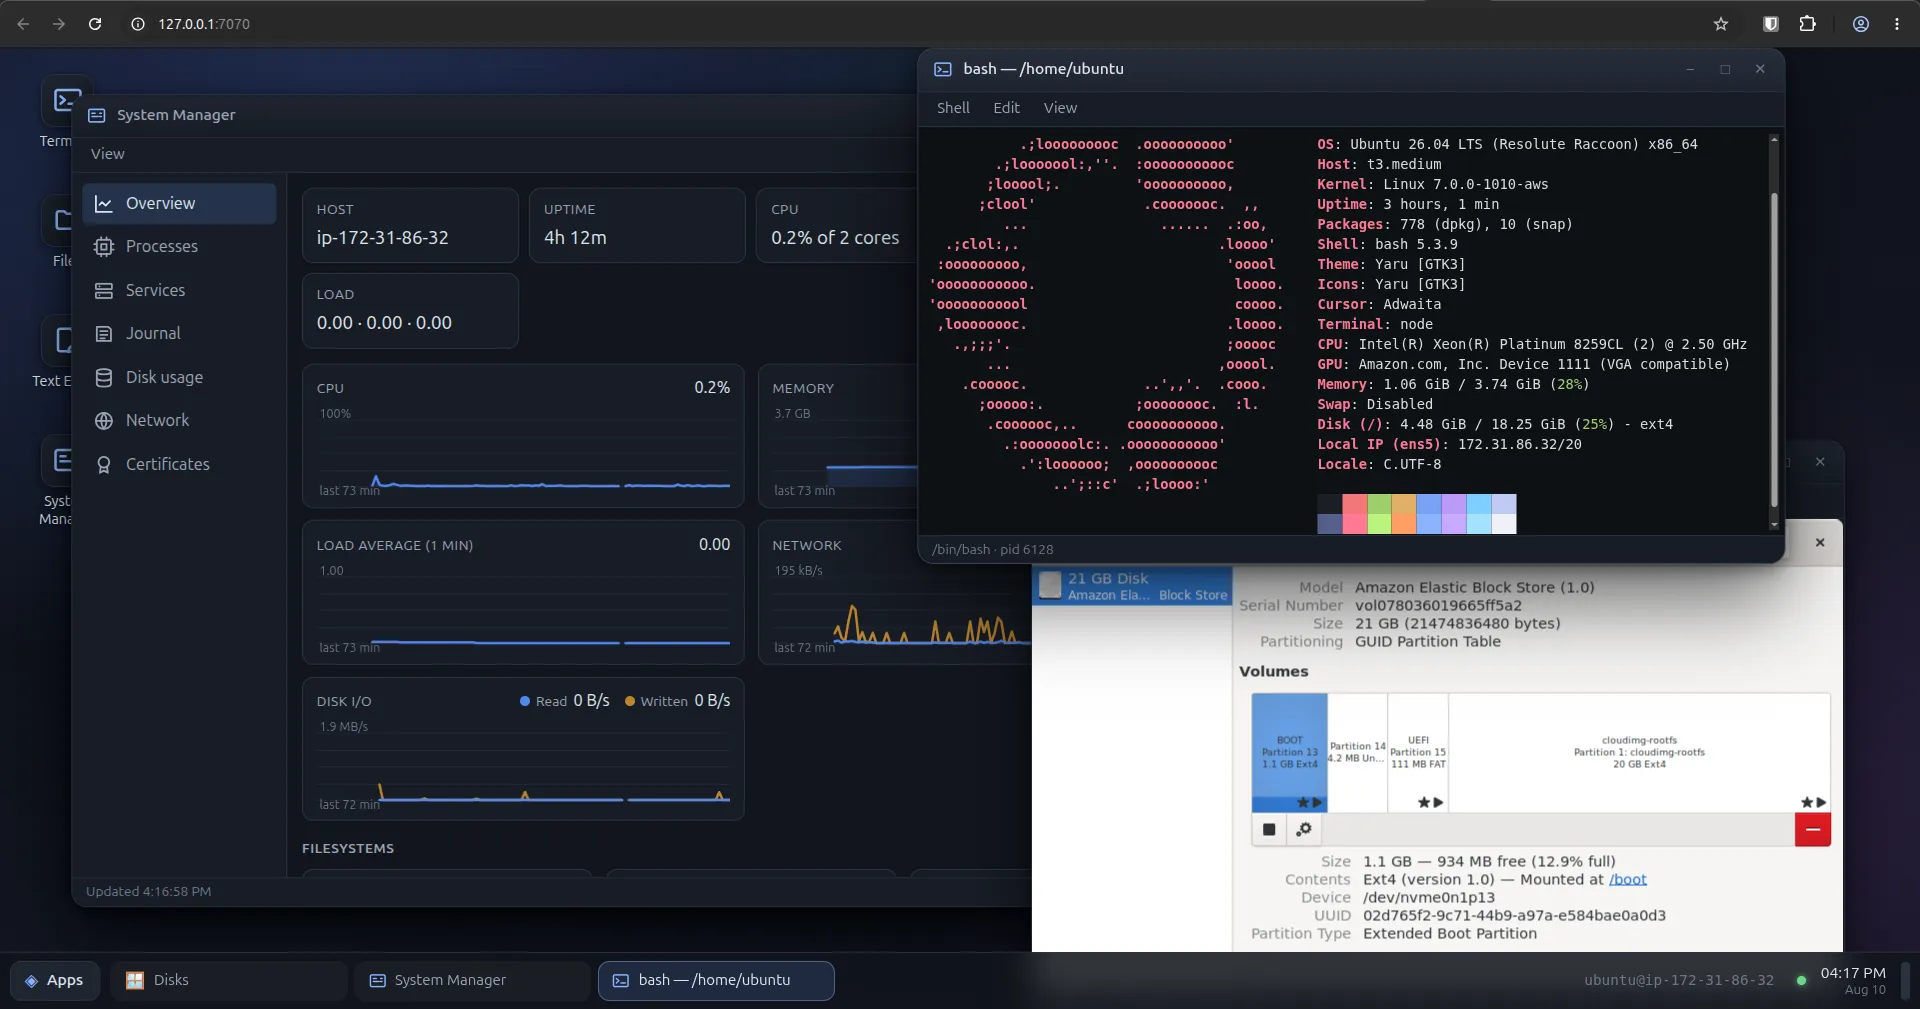Viewport: 1920px width, 1009px height.
Task: Switch to System Manager from the taskbar
Action: (x=472, y=980)
